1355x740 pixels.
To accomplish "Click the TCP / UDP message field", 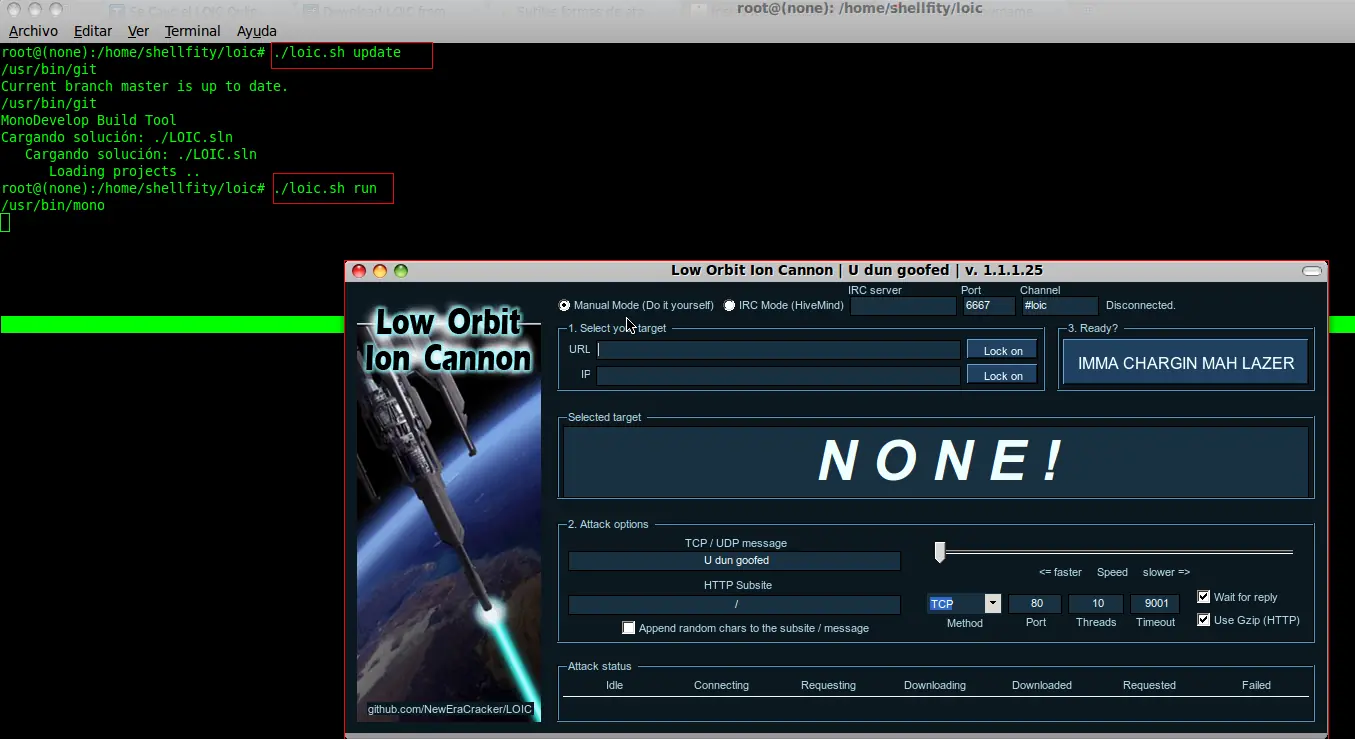I will [x=735, y=561].
